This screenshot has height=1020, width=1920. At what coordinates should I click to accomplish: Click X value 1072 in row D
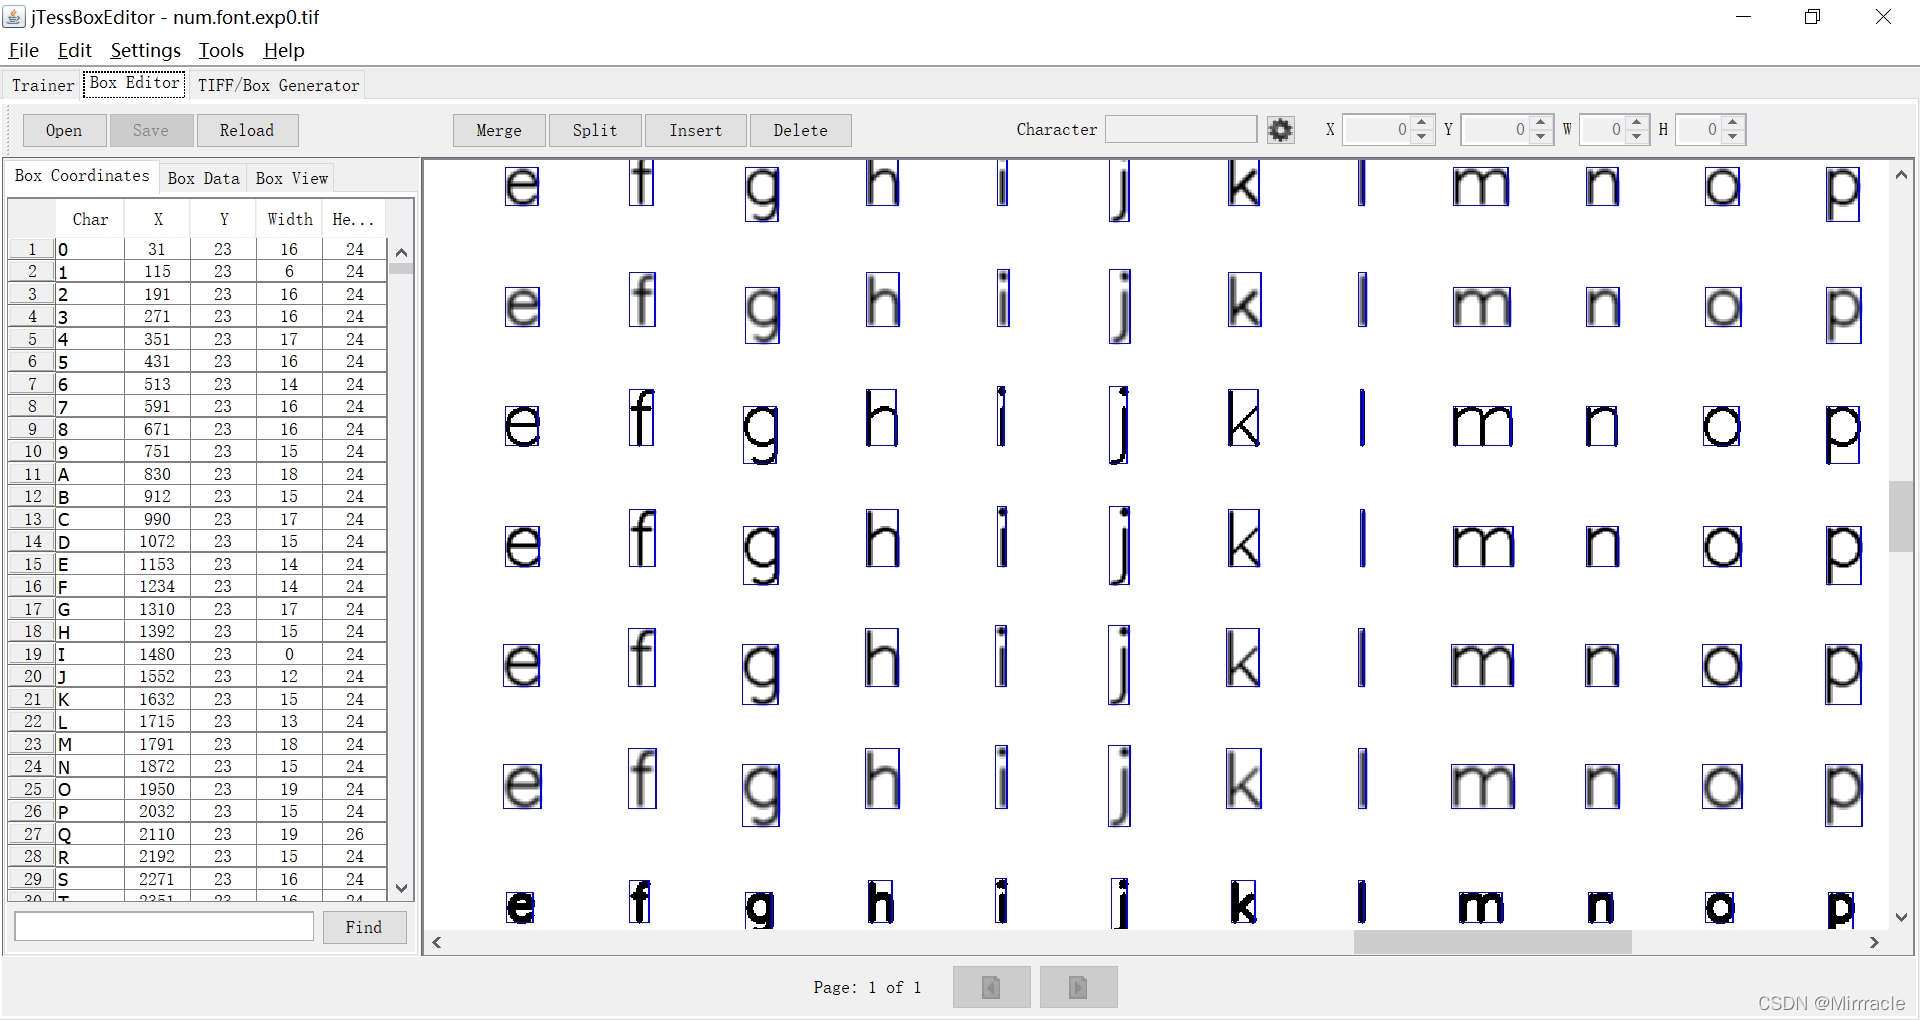157,541
